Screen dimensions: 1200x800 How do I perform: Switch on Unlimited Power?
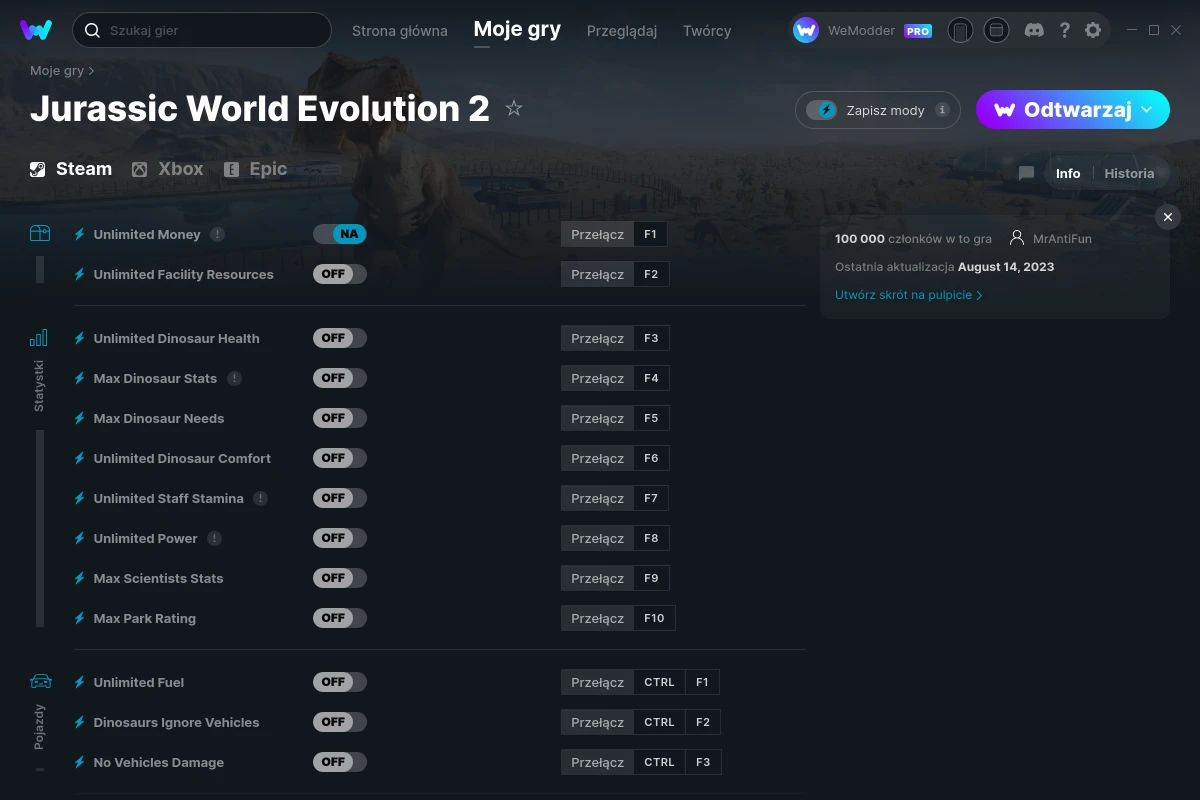click(340, 538)
